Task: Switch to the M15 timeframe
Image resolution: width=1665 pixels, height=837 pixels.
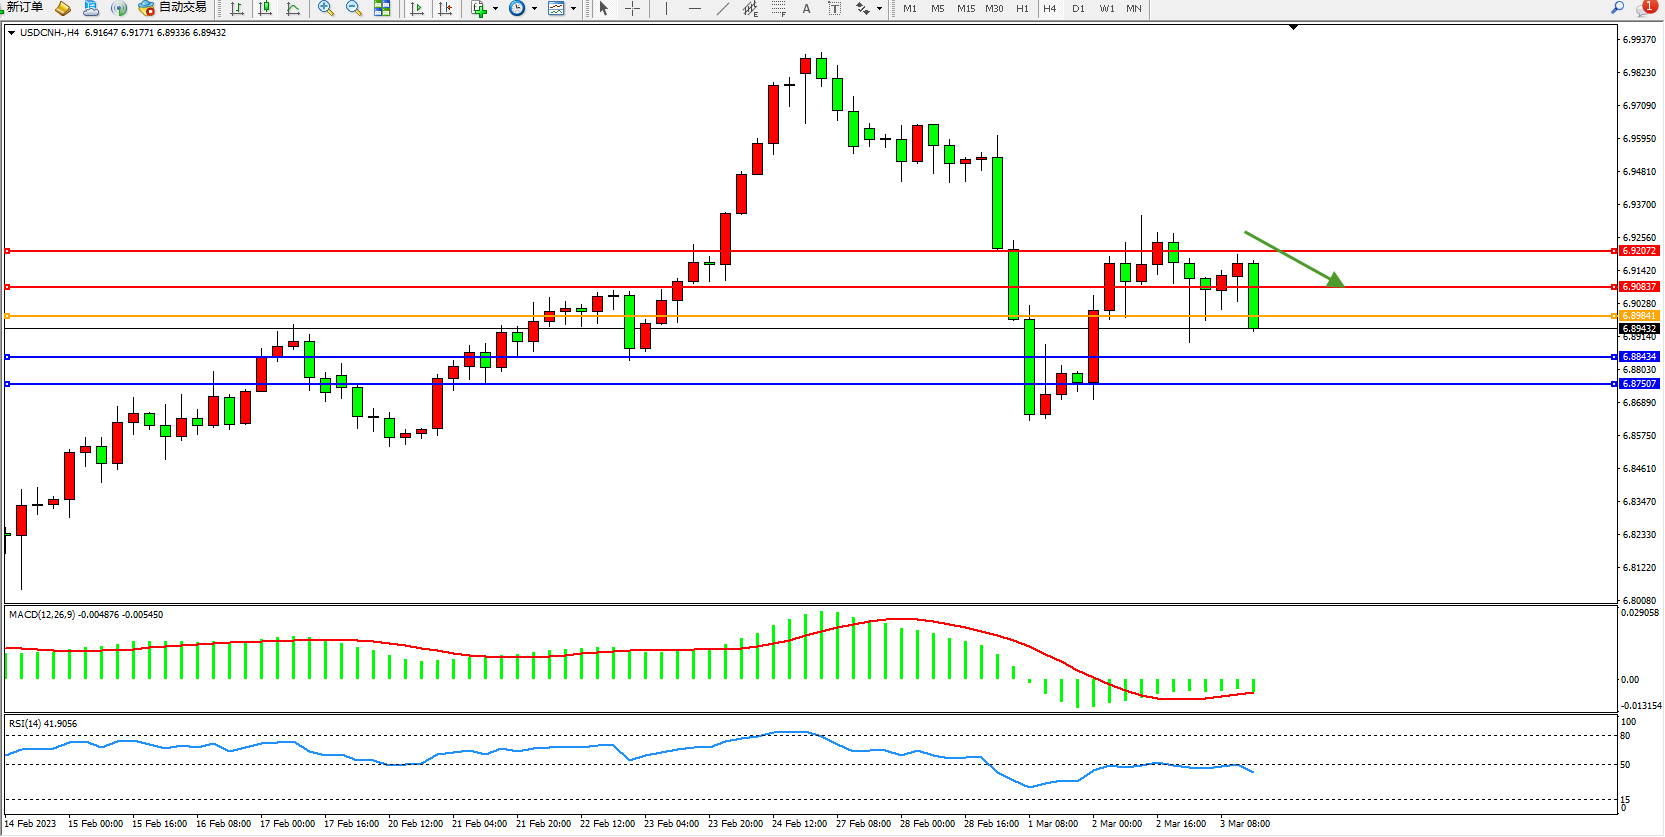Action: click(965, 8)
